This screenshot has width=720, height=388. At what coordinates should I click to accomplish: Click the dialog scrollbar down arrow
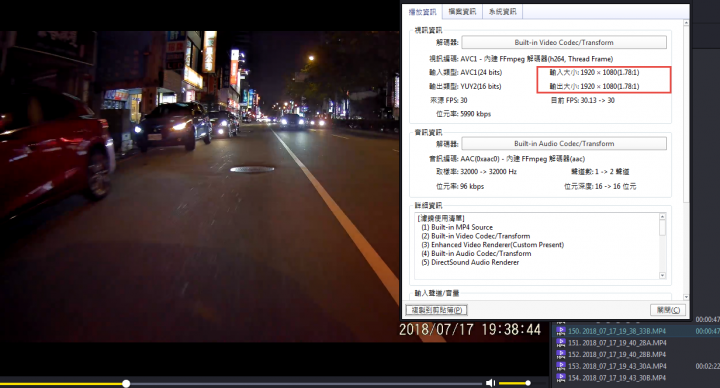click(686, 297)
